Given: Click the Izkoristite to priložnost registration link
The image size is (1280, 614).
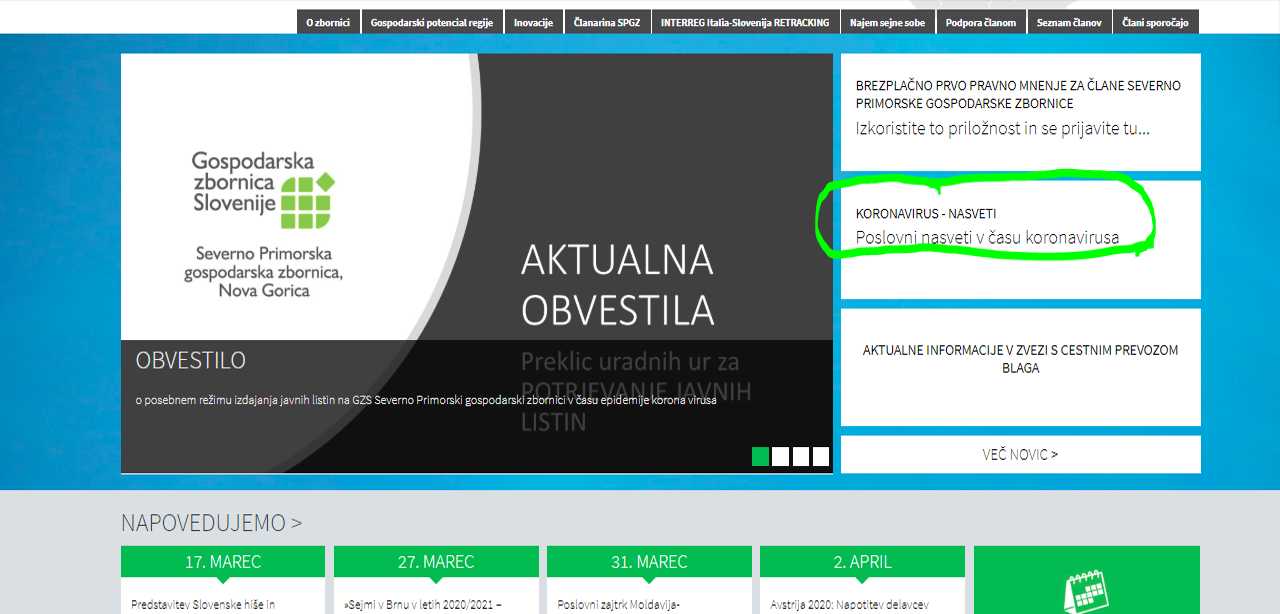Looking at the screenshot, I should point(1002,128).
